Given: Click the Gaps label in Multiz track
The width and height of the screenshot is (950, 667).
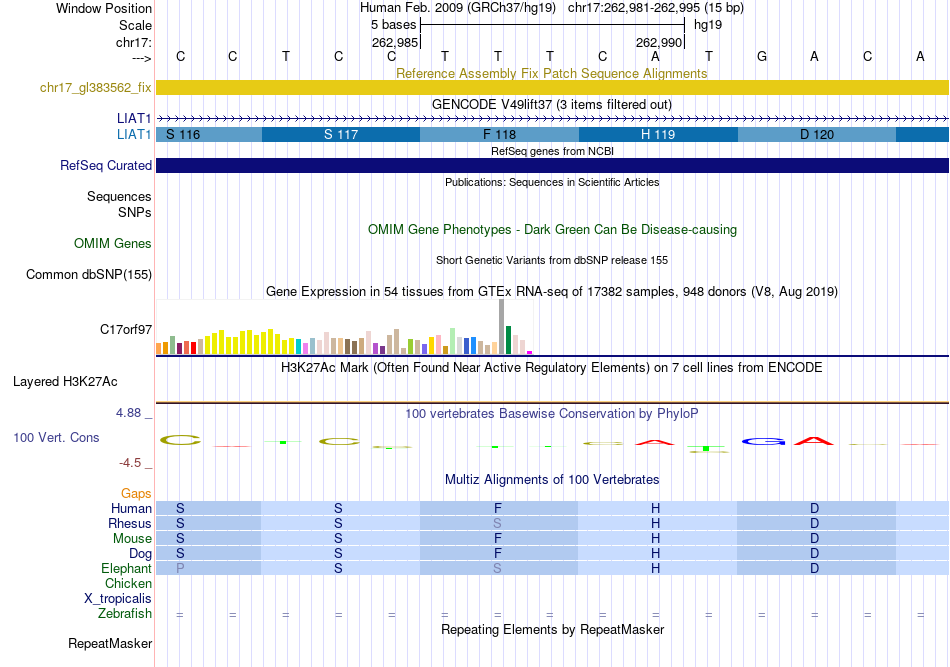Looking at the screenshot, I should click(136, 494).
